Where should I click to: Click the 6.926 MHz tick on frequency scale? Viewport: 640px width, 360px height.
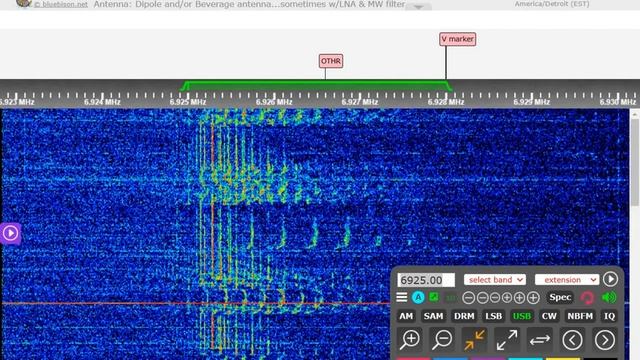pos(274,98)
